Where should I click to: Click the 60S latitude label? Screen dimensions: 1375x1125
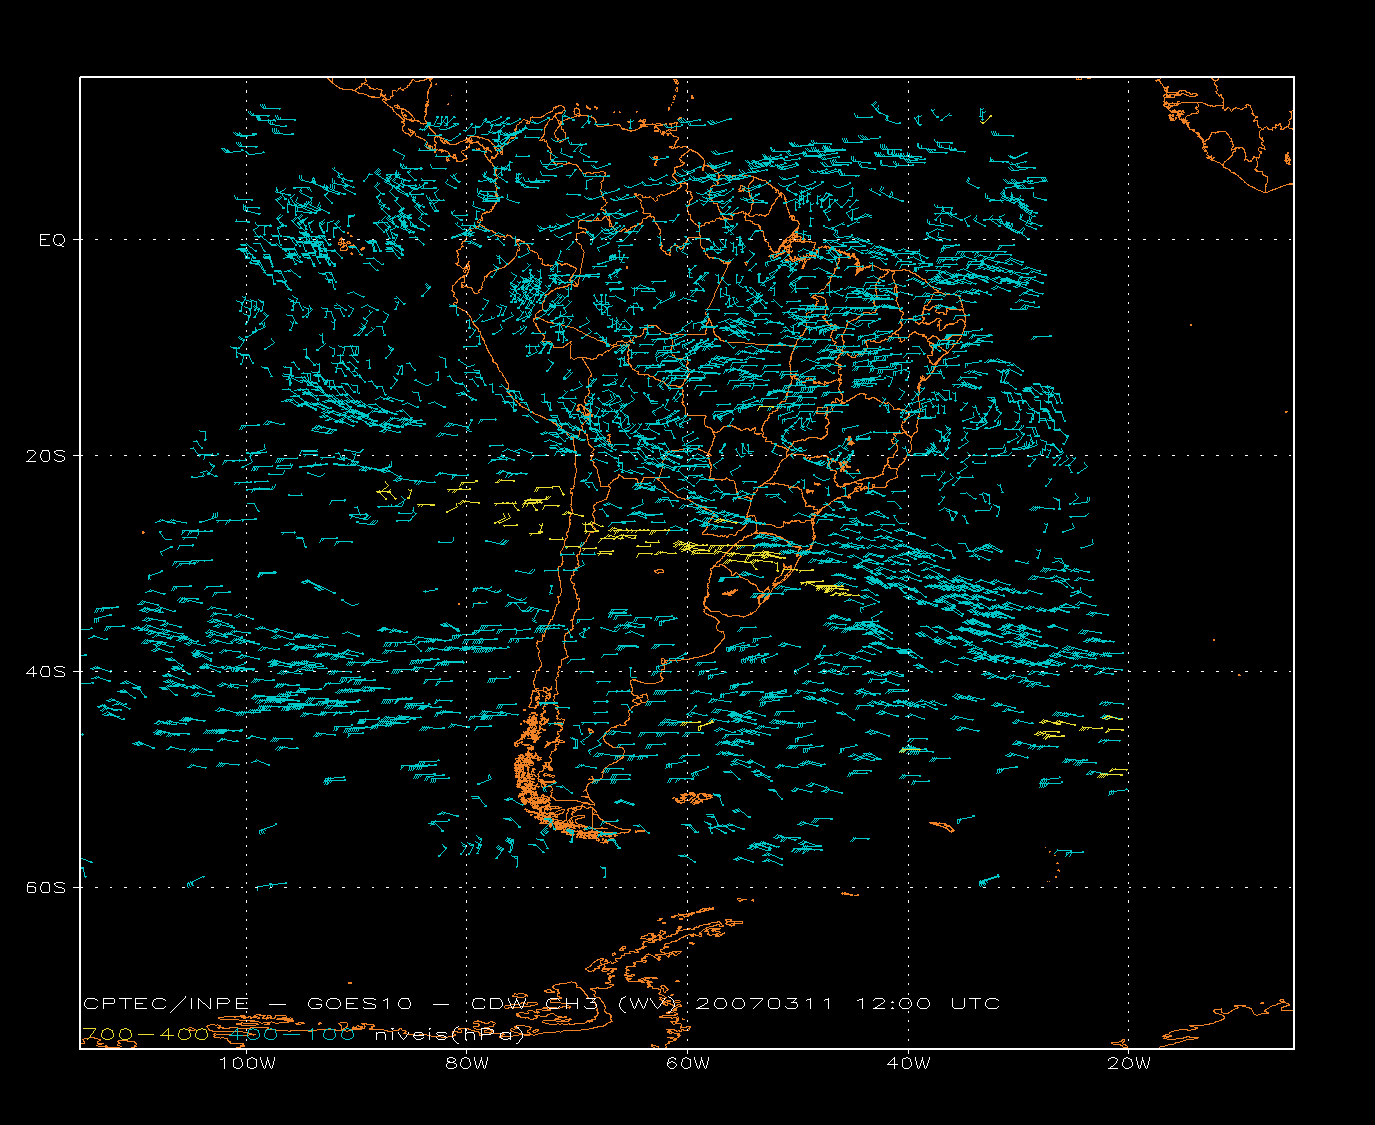click(x=45, y=888)
